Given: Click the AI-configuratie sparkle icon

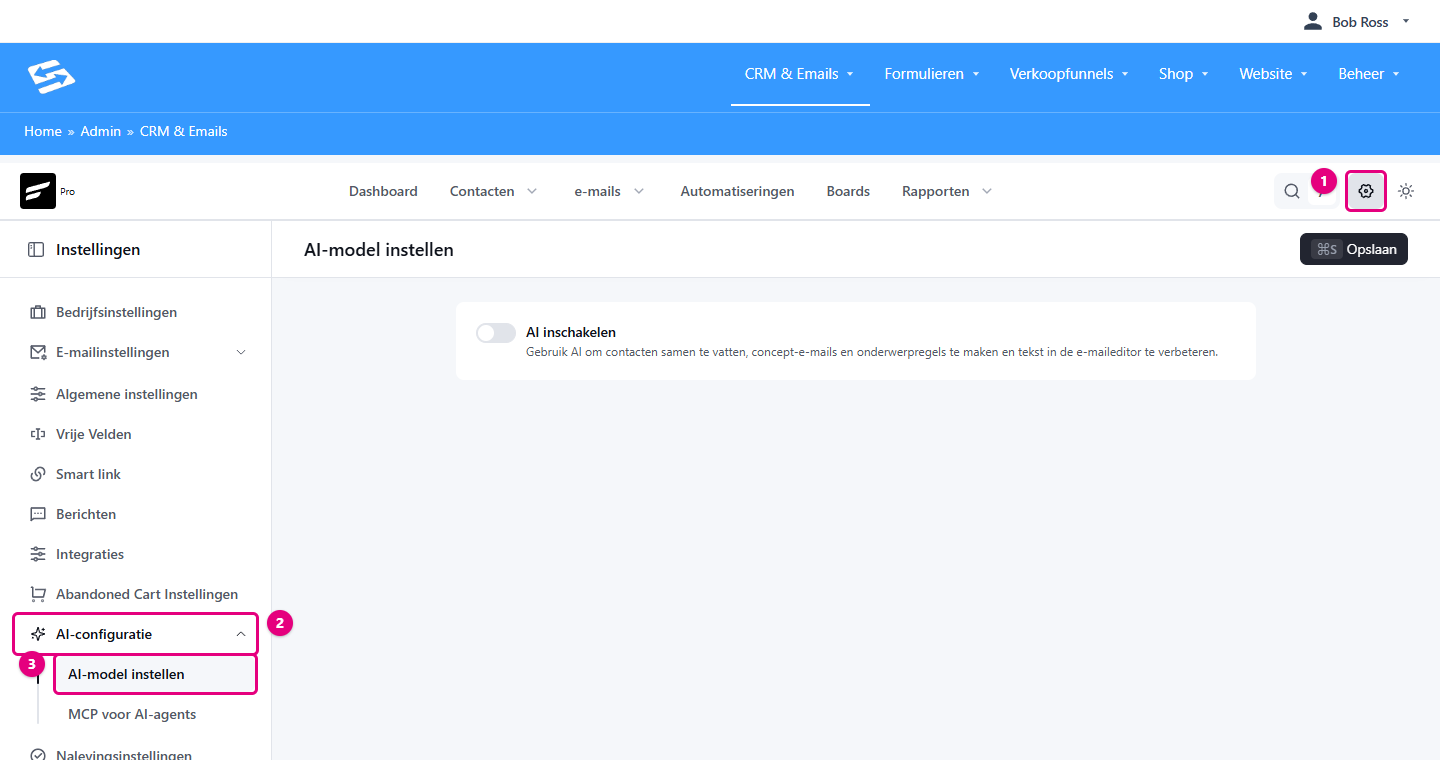Looking at the screenshot, I should click(38, 634).
